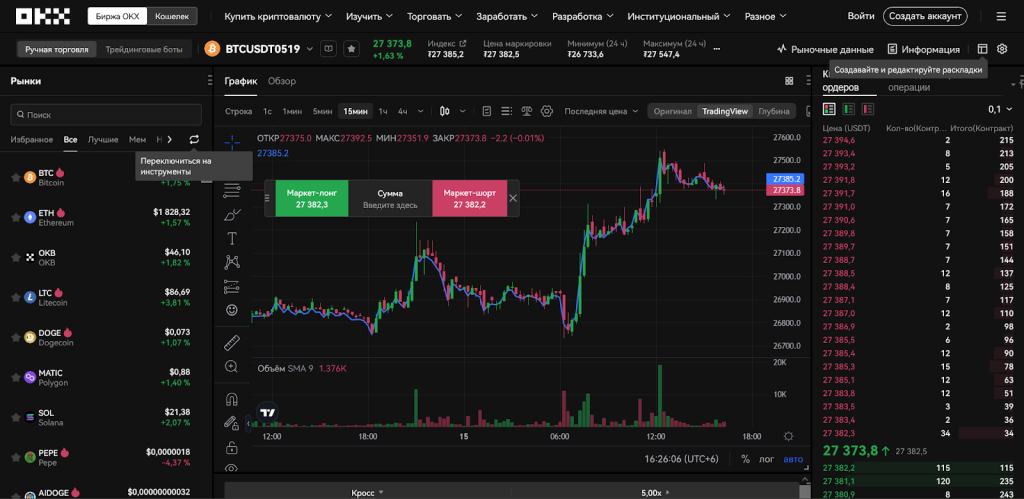
Task: Open the chart settings gear
Action: [x=546, y=111]
